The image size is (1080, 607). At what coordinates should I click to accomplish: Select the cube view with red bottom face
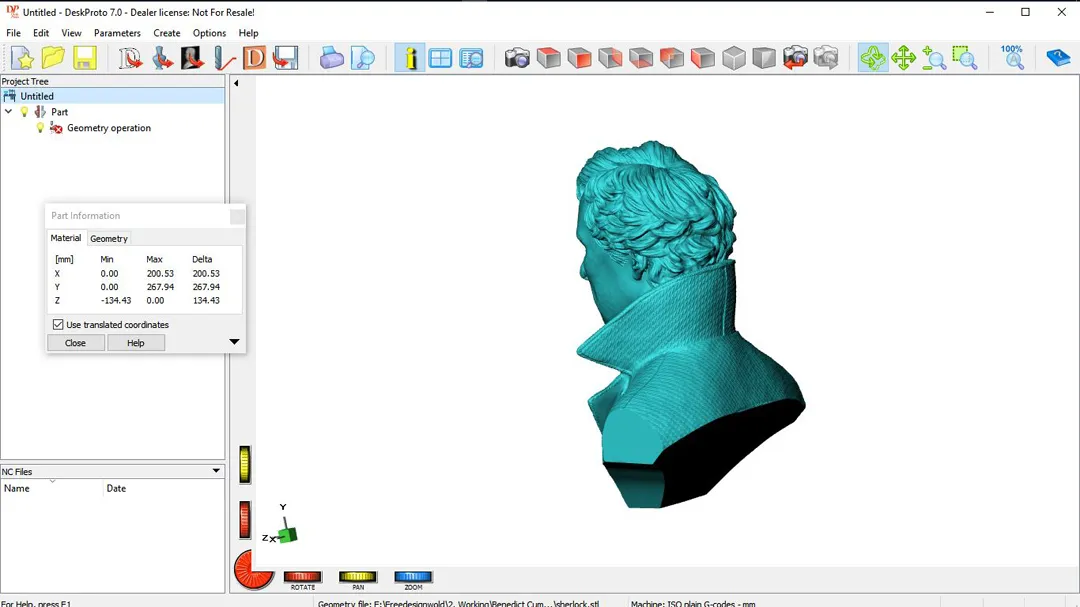641,58
